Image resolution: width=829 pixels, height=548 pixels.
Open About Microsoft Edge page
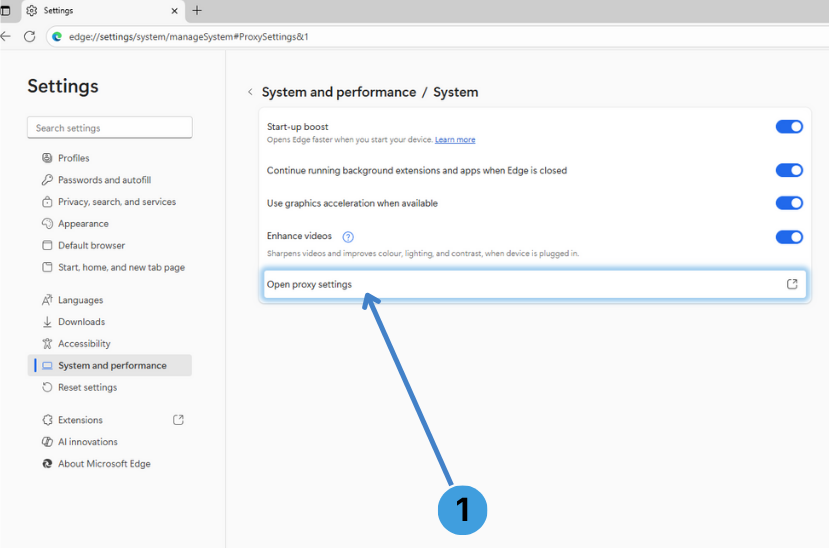click(x=109, y=463)
